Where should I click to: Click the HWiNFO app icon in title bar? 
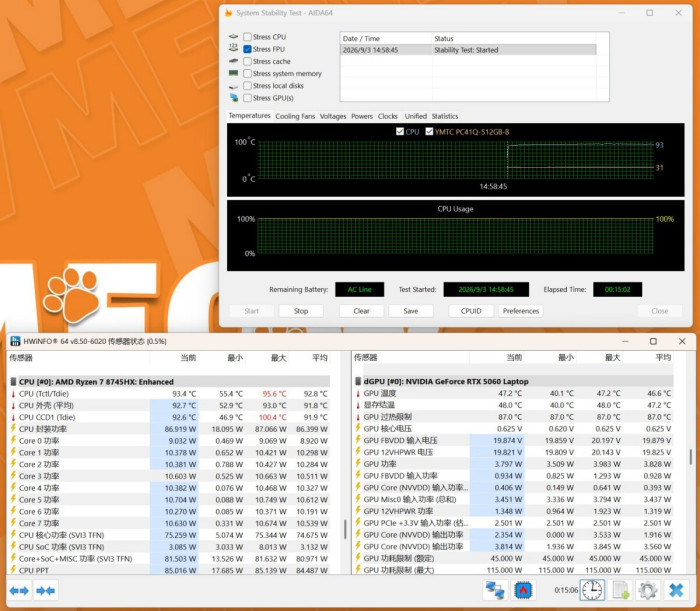coord(15,341)
